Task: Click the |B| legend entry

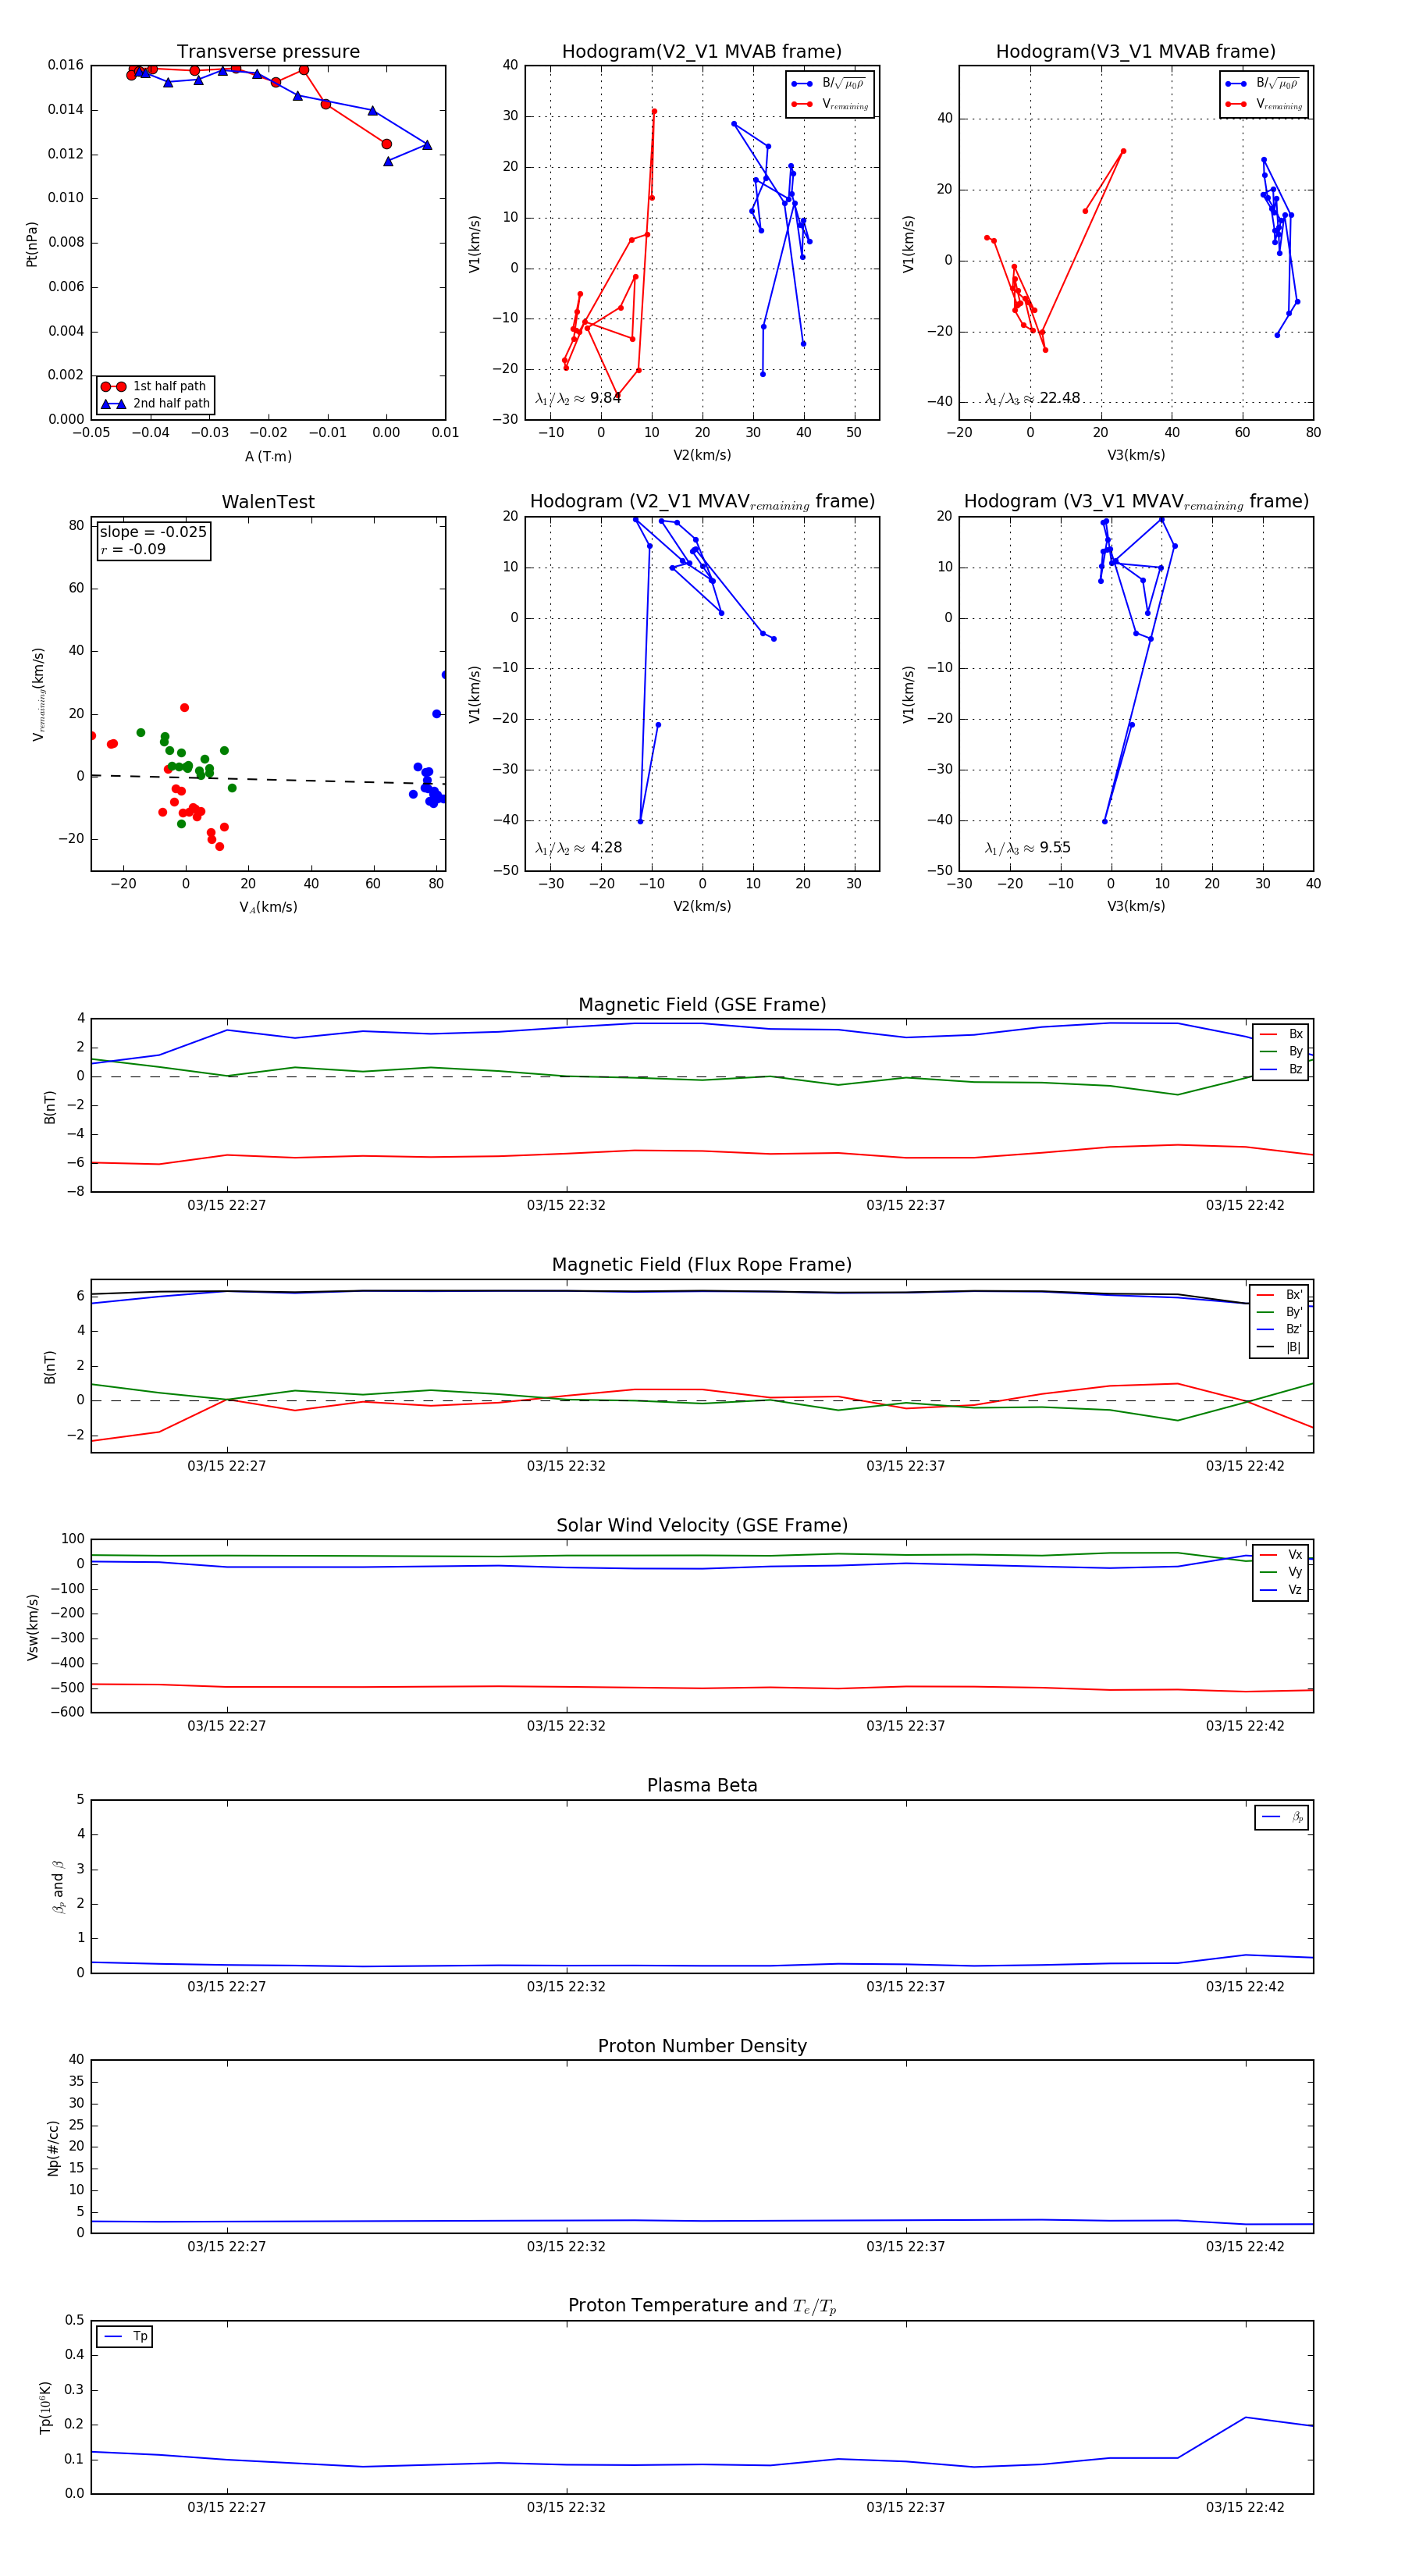Action: 1280,1347
